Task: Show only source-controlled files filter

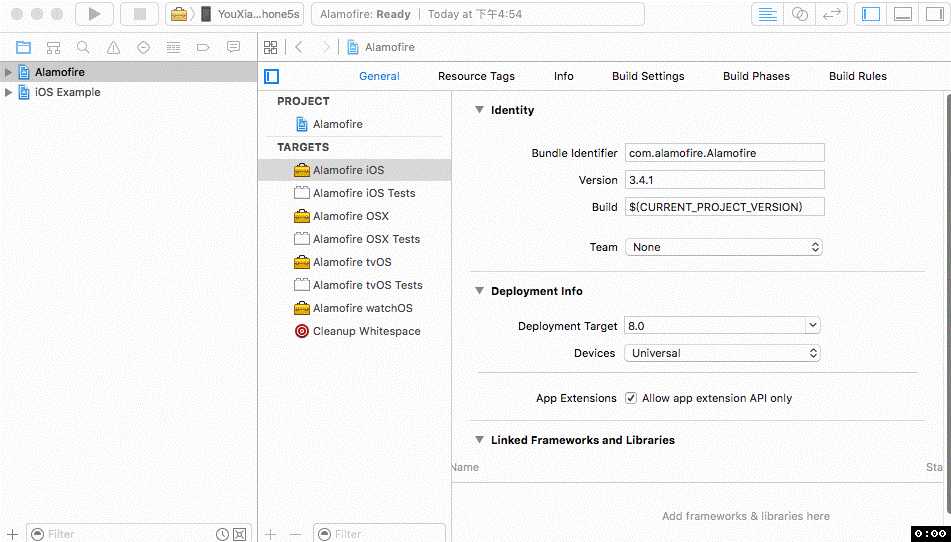Action: [x=240, y=534]
